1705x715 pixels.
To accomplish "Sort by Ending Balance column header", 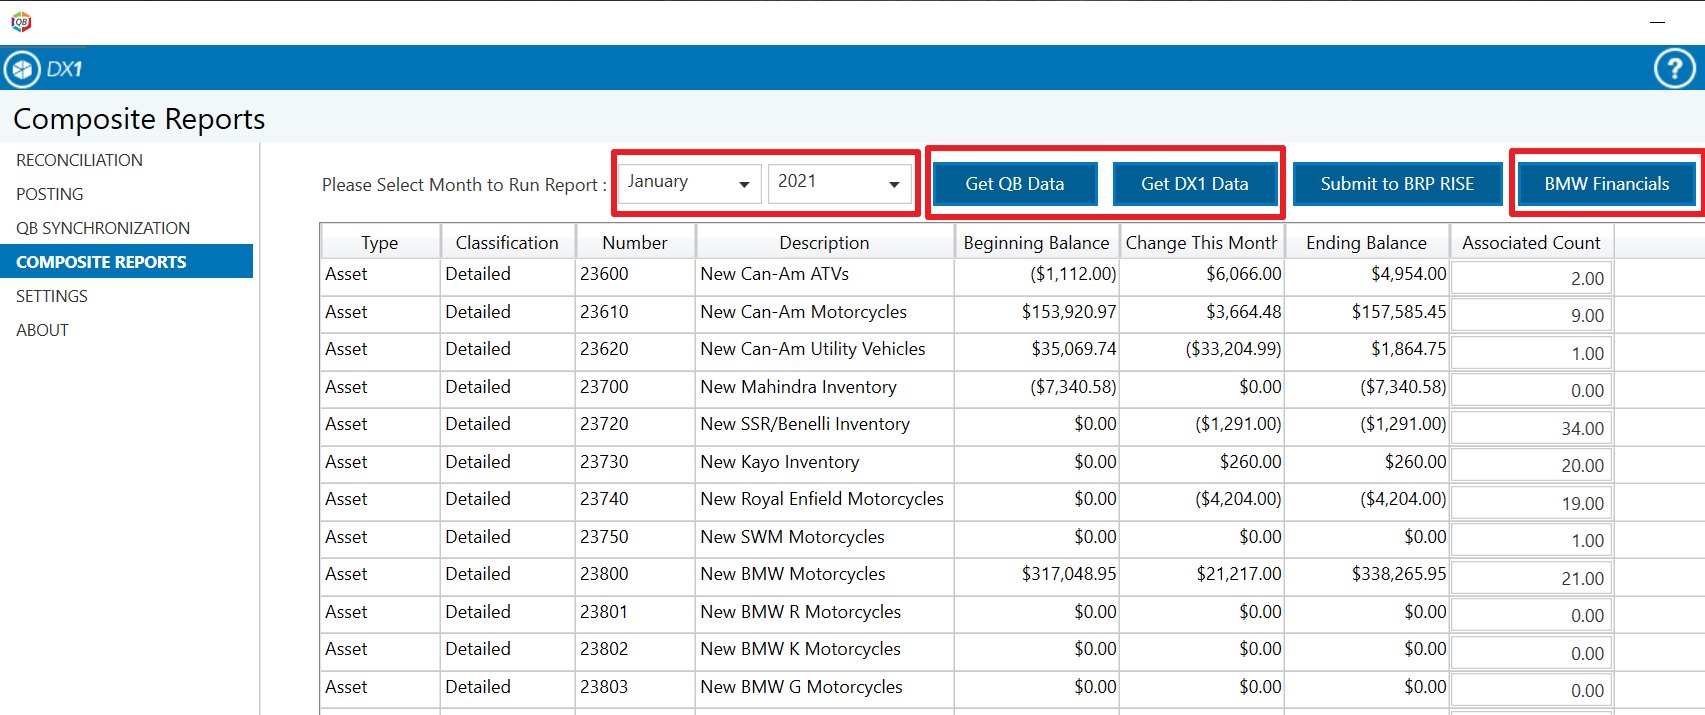I will (1366, 242).
